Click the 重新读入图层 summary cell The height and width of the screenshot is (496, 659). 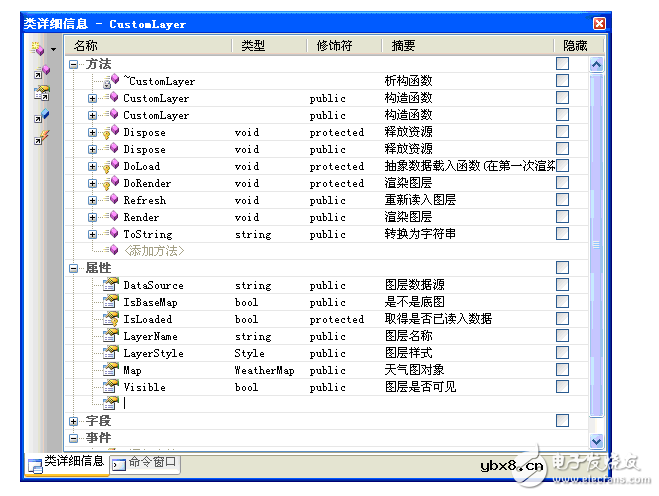(420, 200)
